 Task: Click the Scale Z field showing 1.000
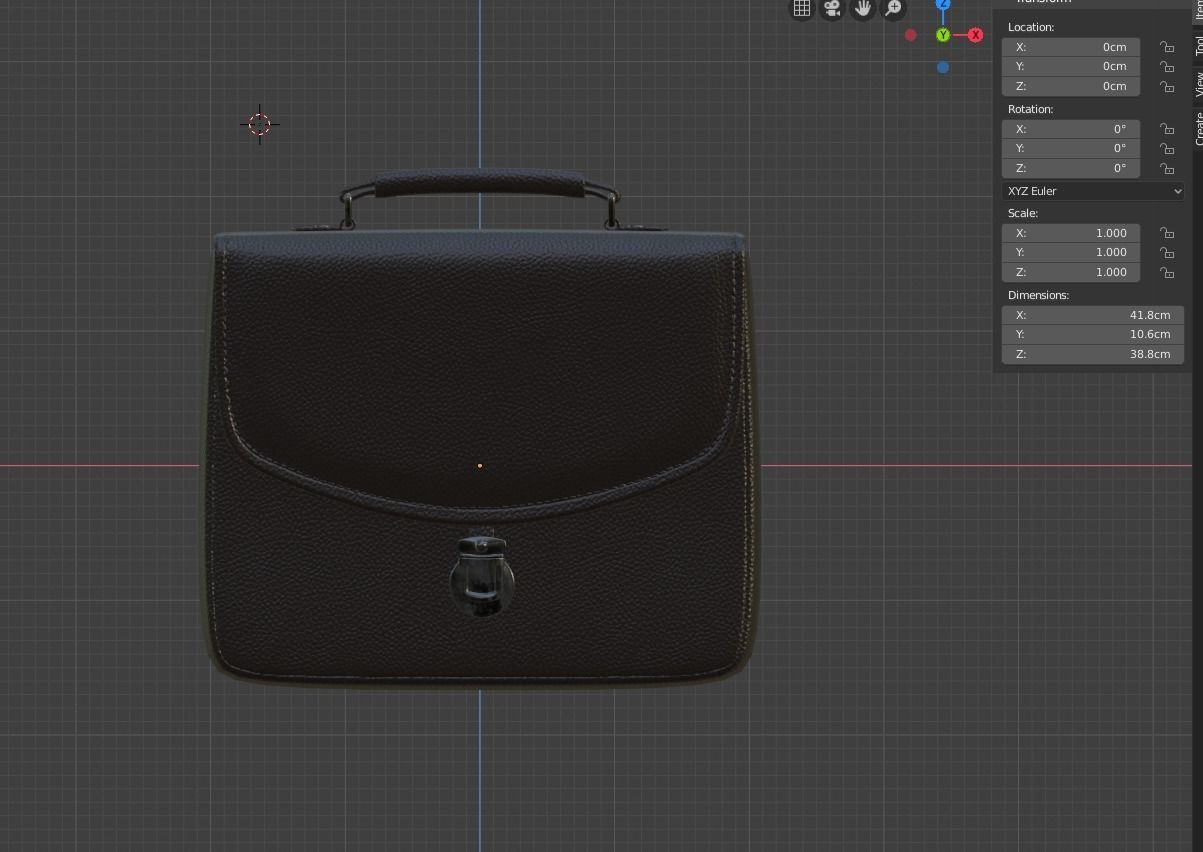[1071, 272]
